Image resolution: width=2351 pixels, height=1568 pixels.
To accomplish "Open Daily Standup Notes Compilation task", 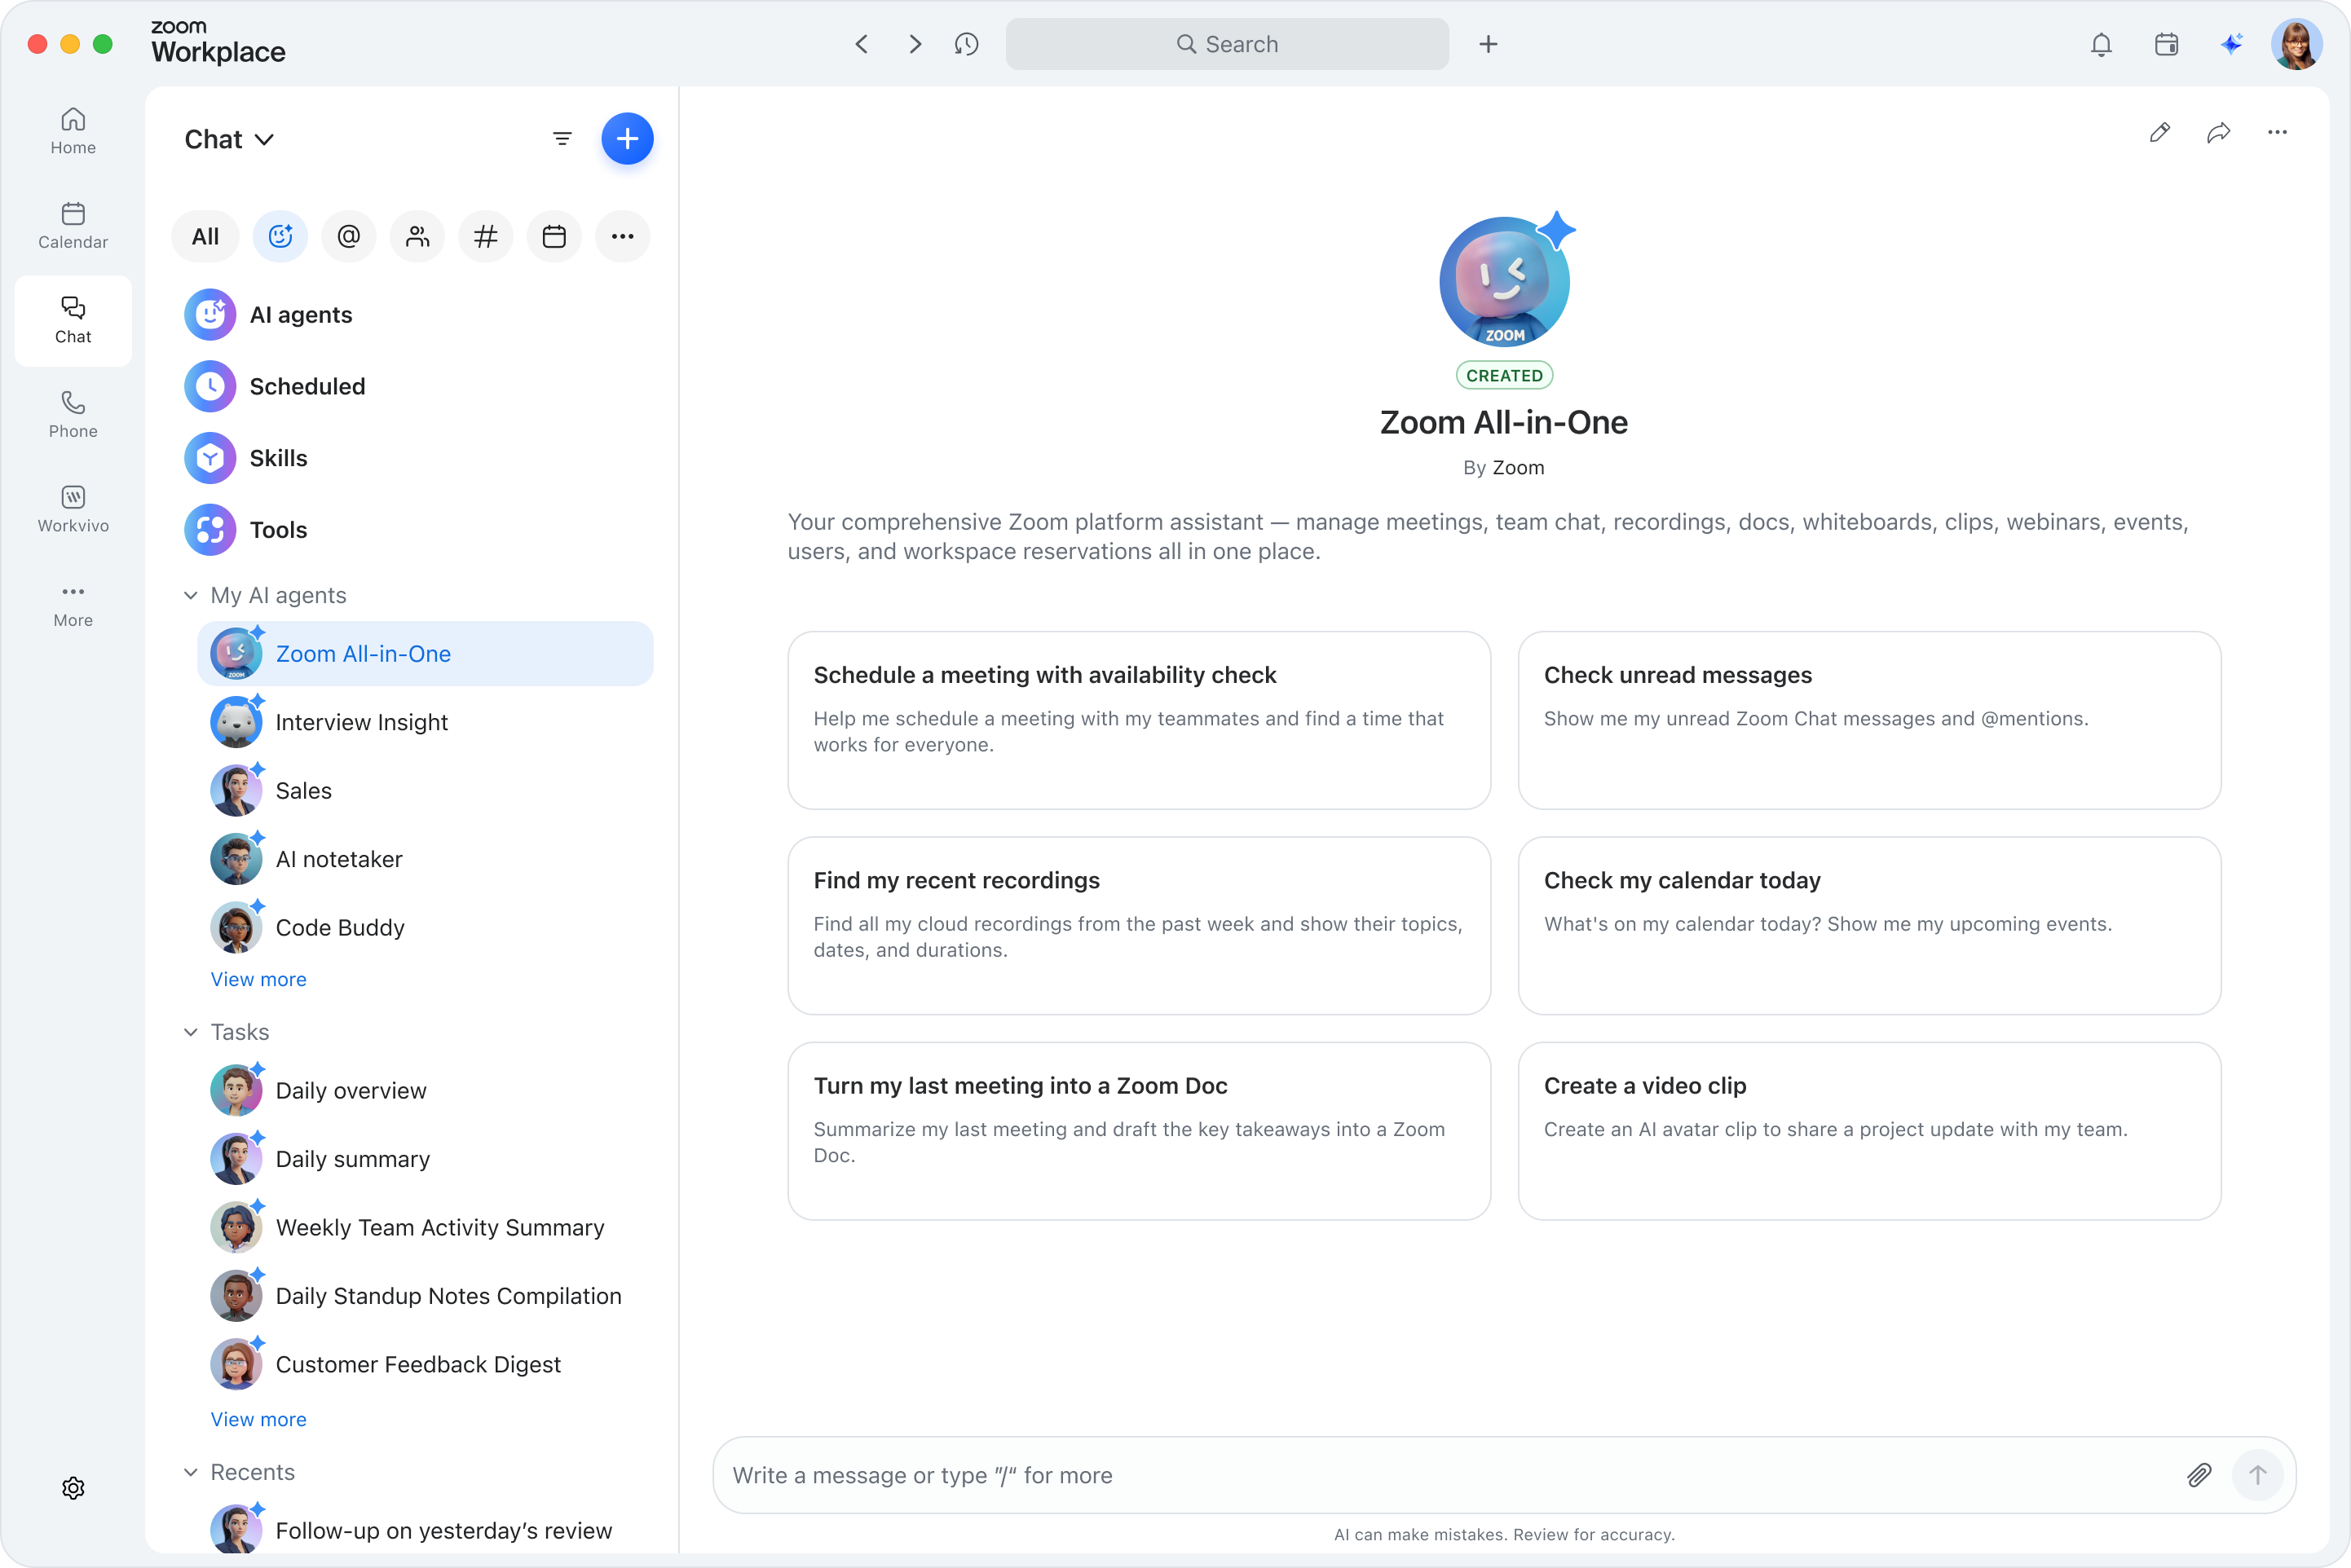I will pyautogui.click(x=425, y=1296).
